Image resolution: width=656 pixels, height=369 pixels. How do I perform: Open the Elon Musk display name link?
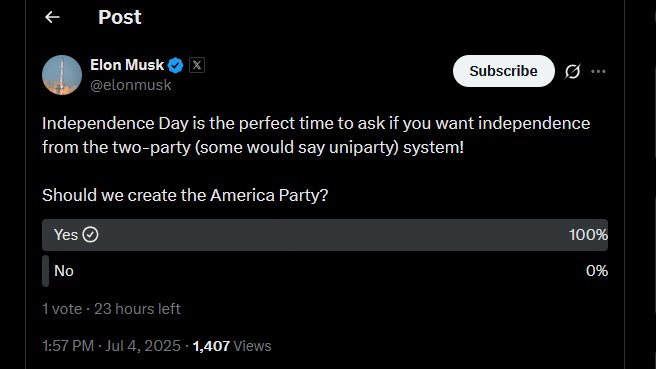[x=127, y=65]
